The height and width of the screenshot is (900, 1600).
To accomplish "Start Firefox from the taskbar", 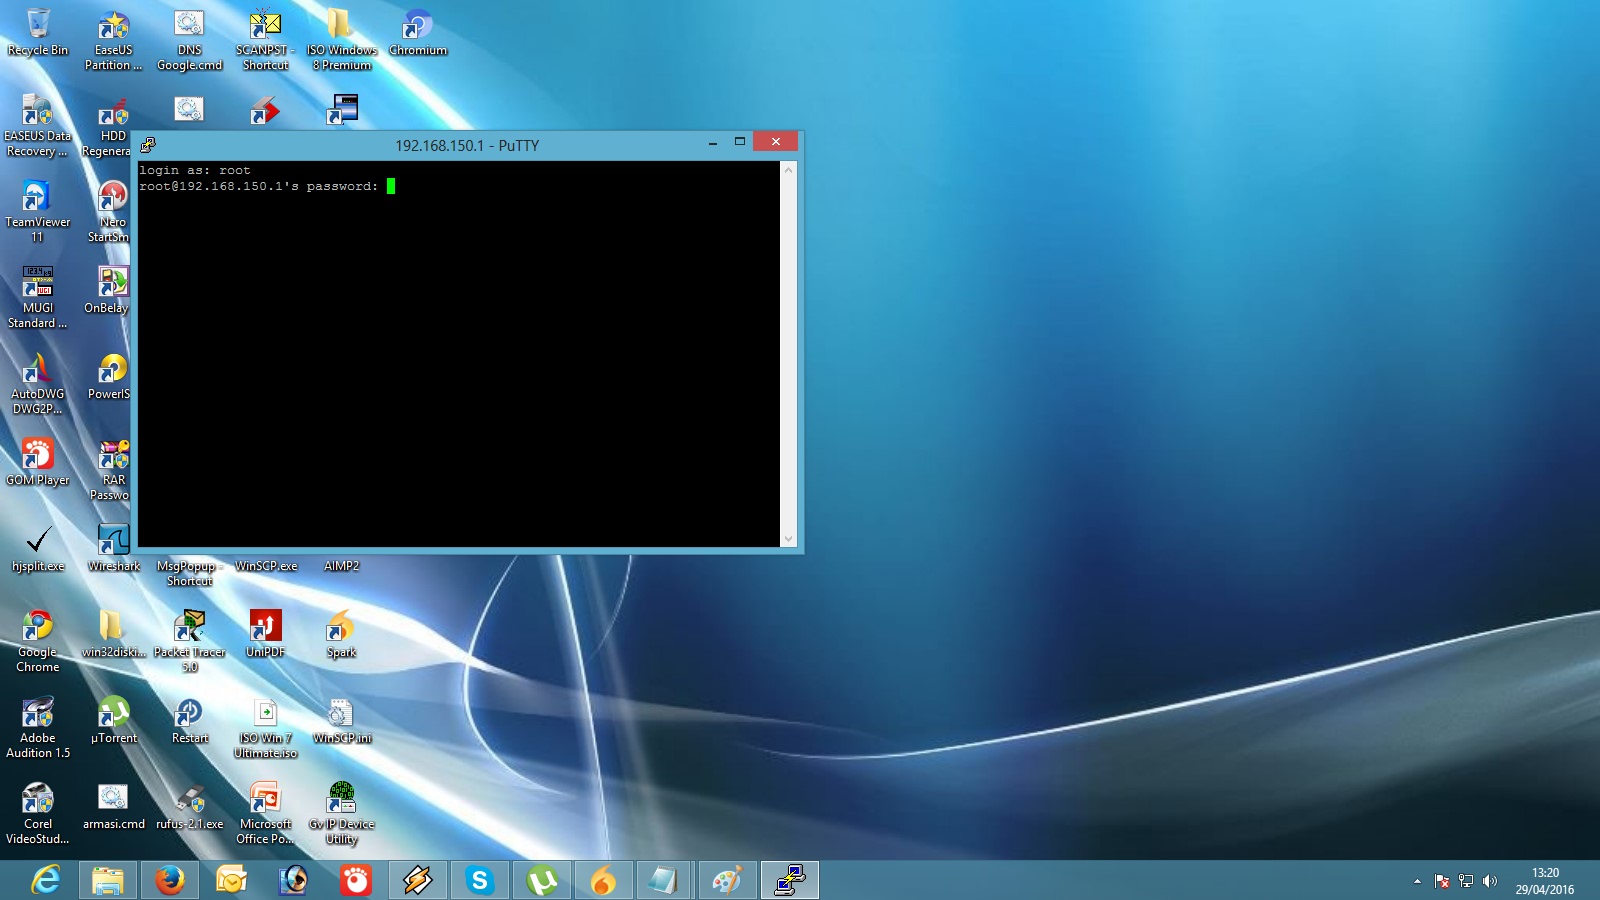I will click(170, 880).
